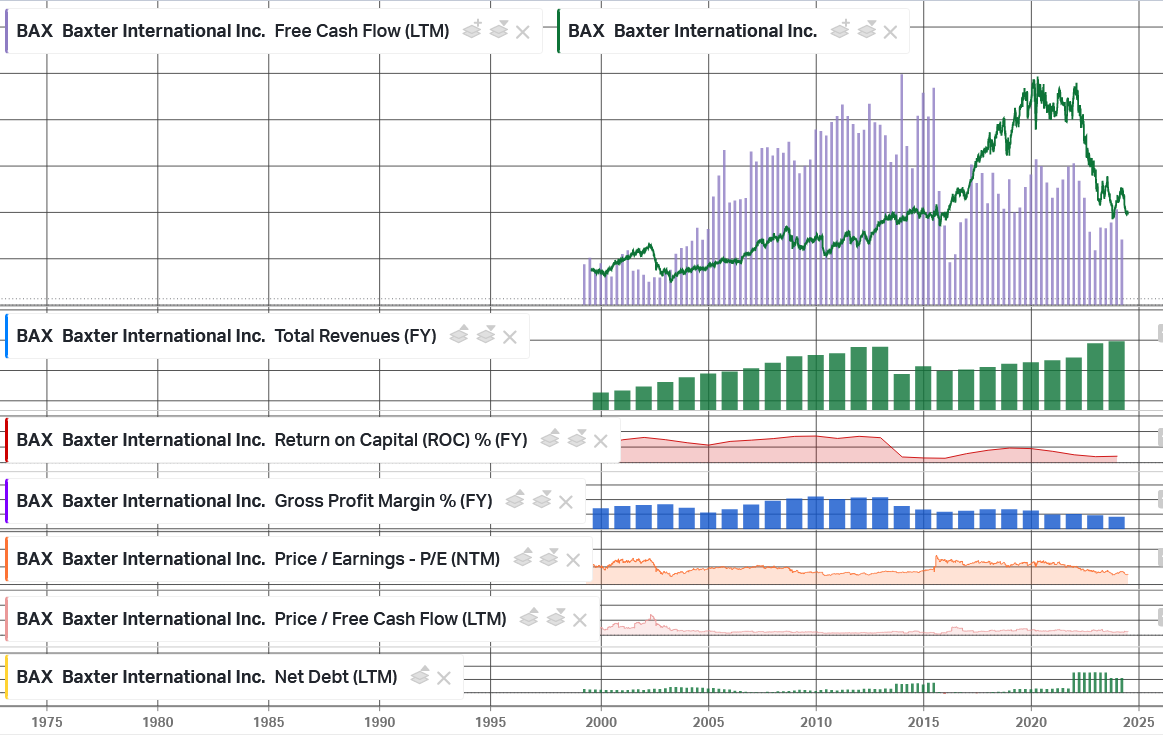This screenshot has width=1163, height=735.
Task: Click the blue color marker of Total Revenues
Action: pos(7,336)
